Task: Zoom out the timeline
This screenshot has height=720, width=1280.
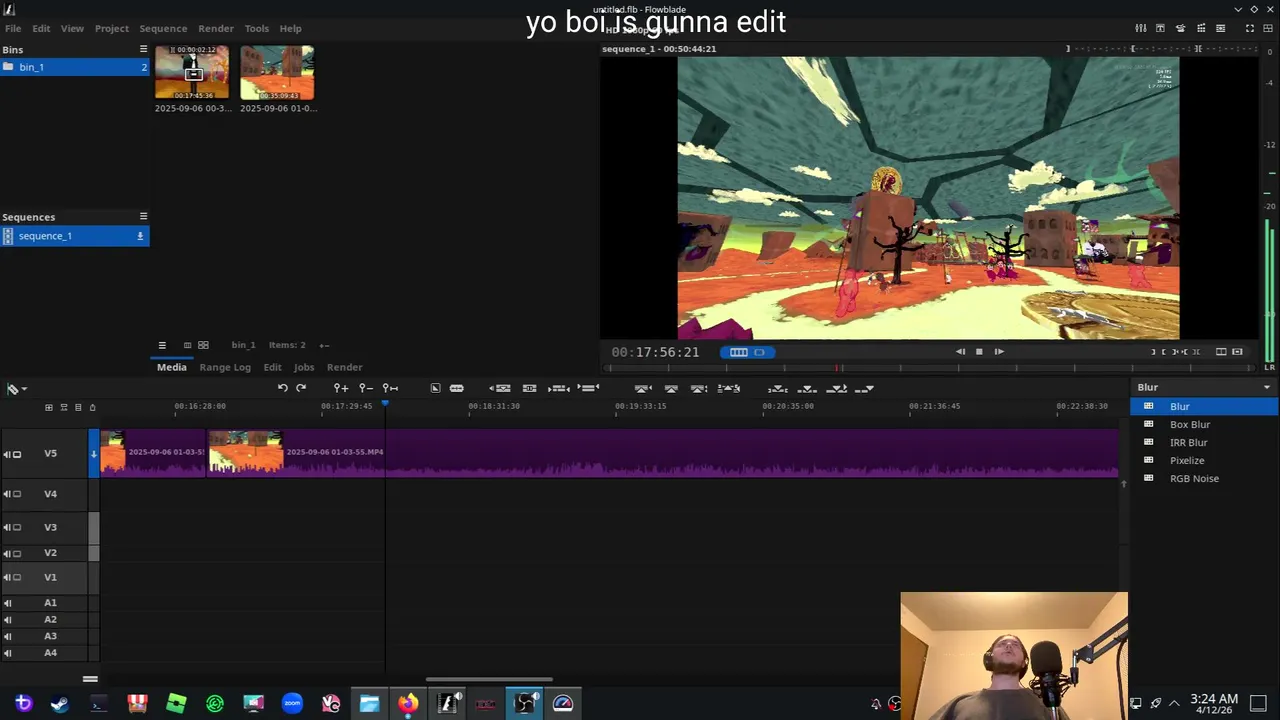Action: (x=366, y=388)
